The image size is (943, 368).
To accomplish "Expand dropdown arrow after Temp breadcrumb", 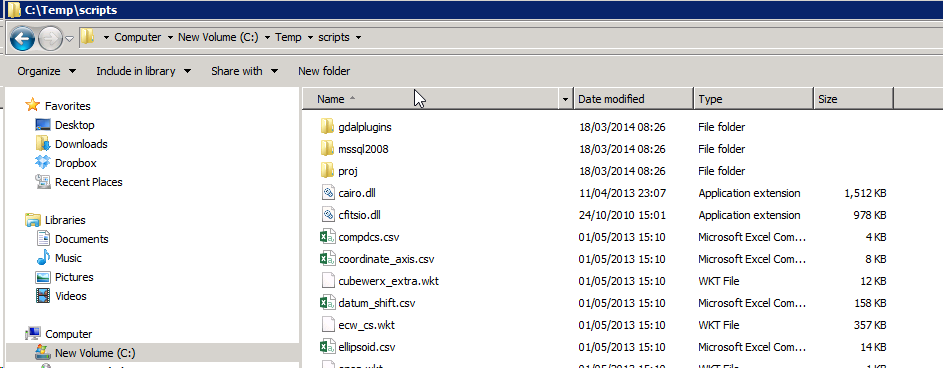I will [x=310, y=38].
